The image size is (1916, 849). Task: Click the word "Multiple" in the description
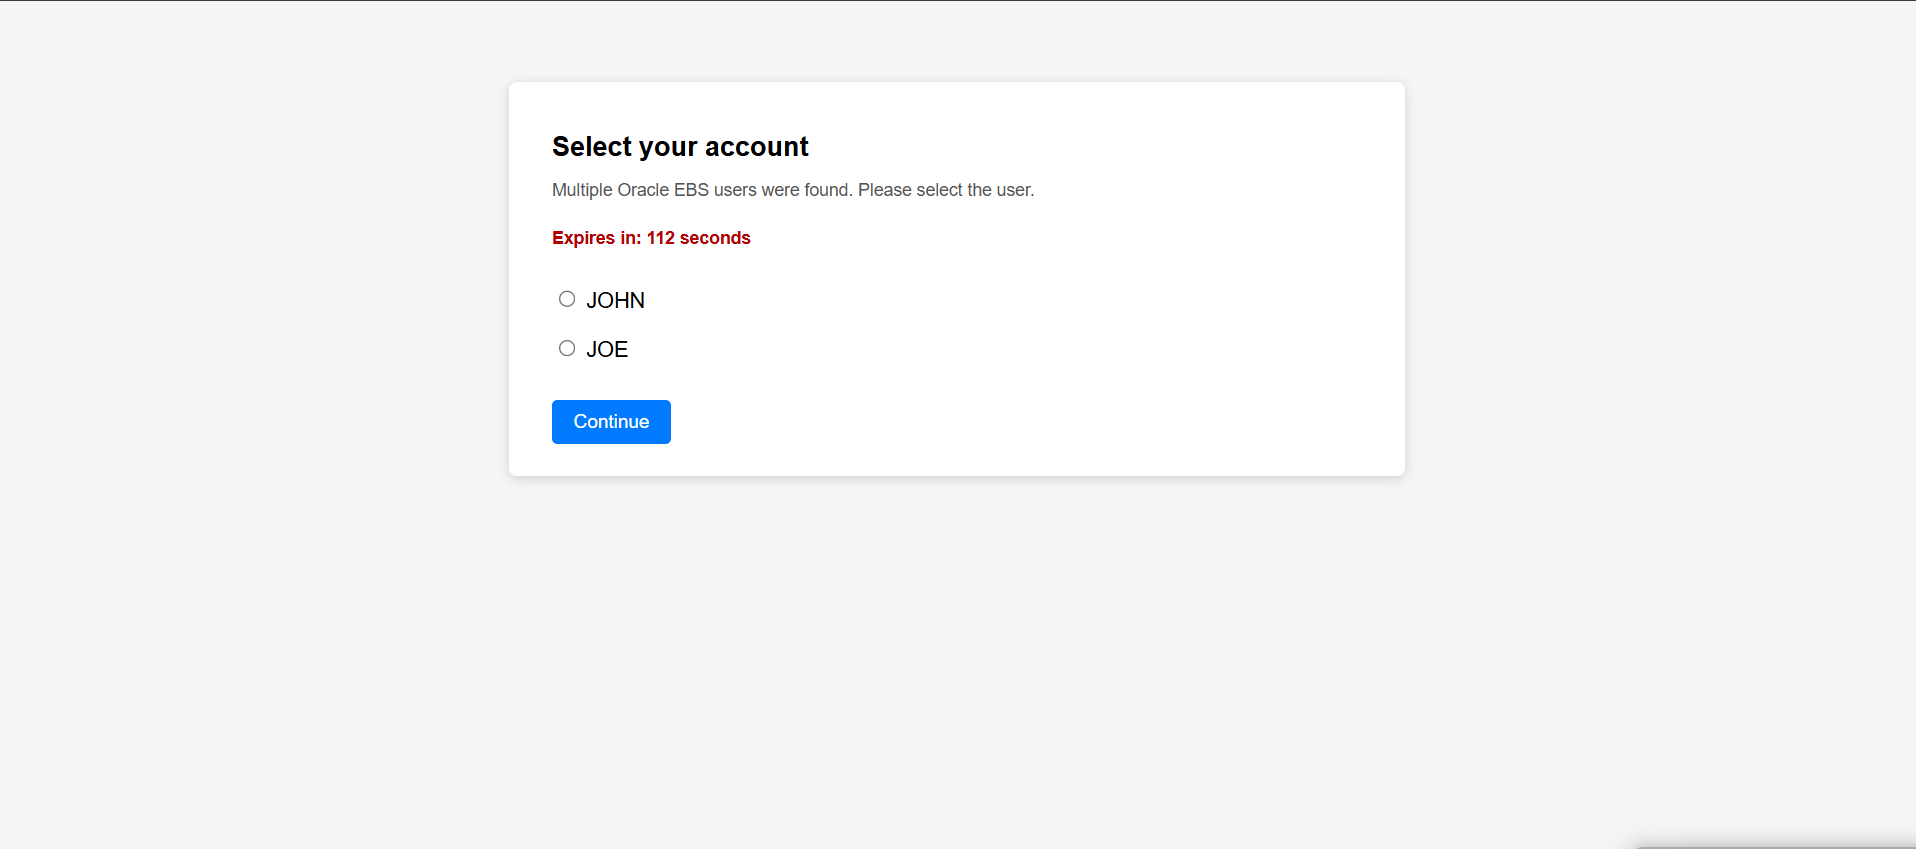coord(582,190)
